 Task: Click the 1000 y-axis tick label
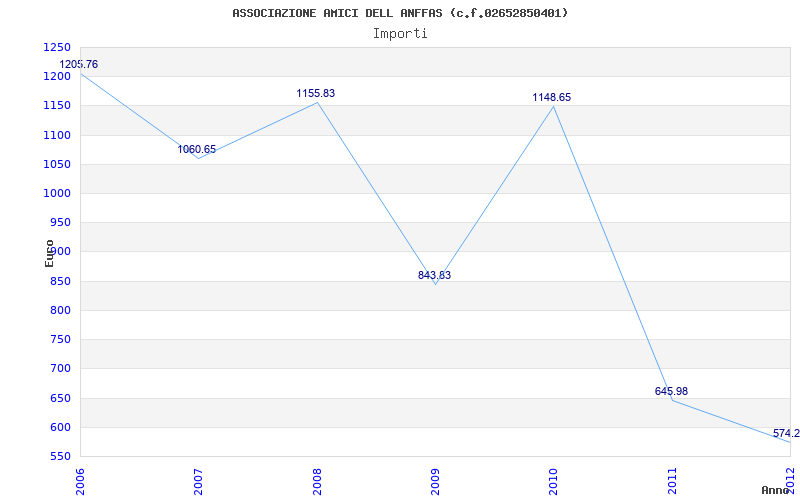[x=57, y=193]
